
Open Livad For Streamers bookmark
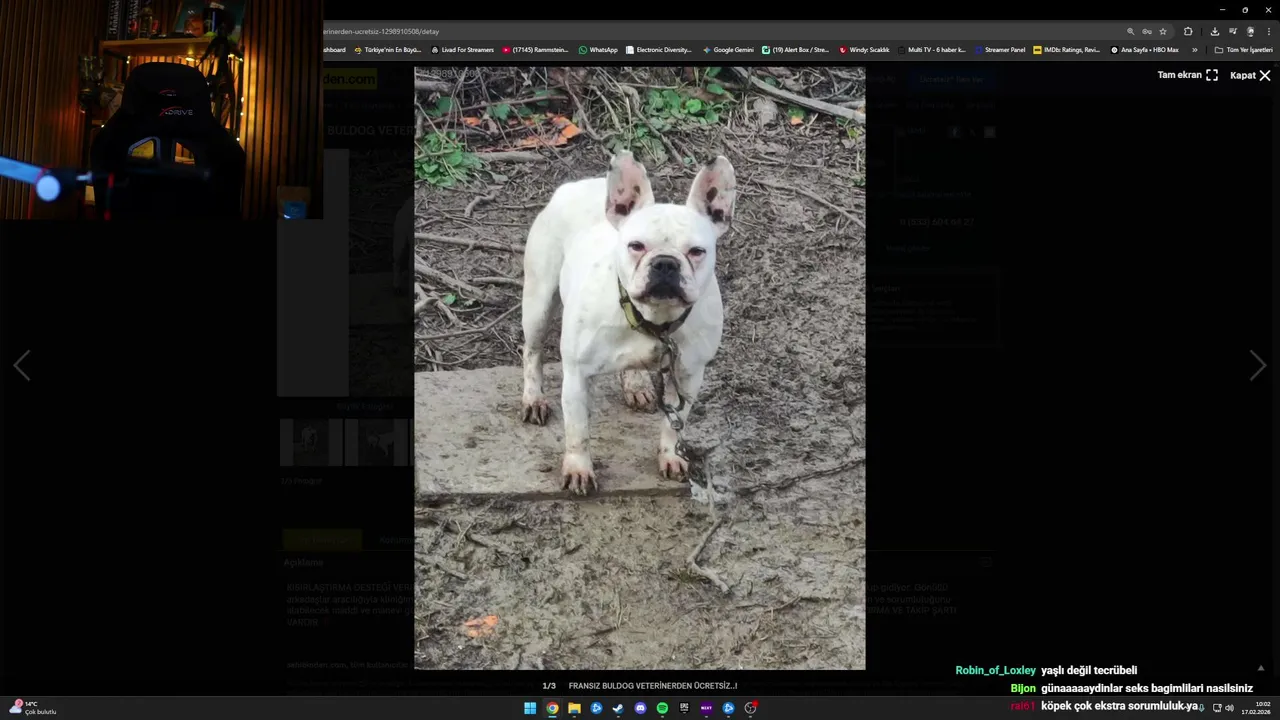pos(462,50)
